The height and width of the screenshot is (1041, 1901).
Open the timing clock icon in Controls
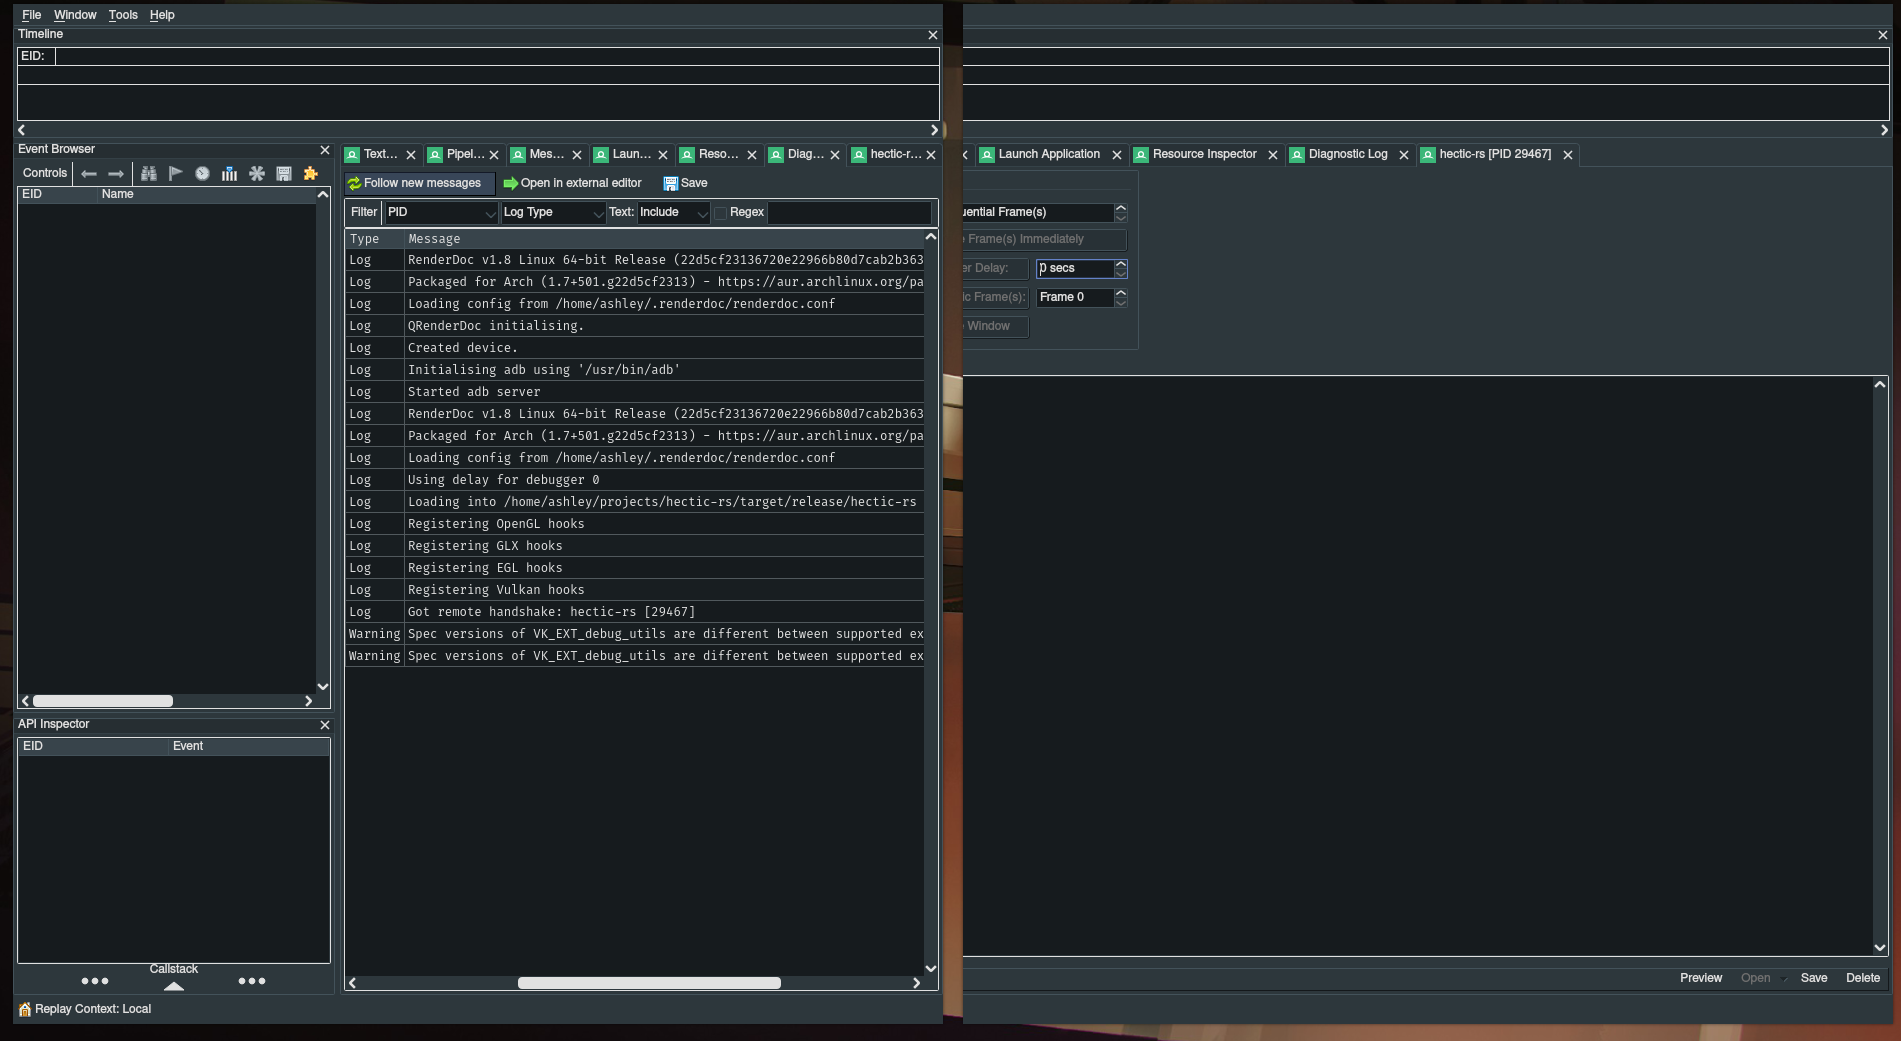click(202, 174)
